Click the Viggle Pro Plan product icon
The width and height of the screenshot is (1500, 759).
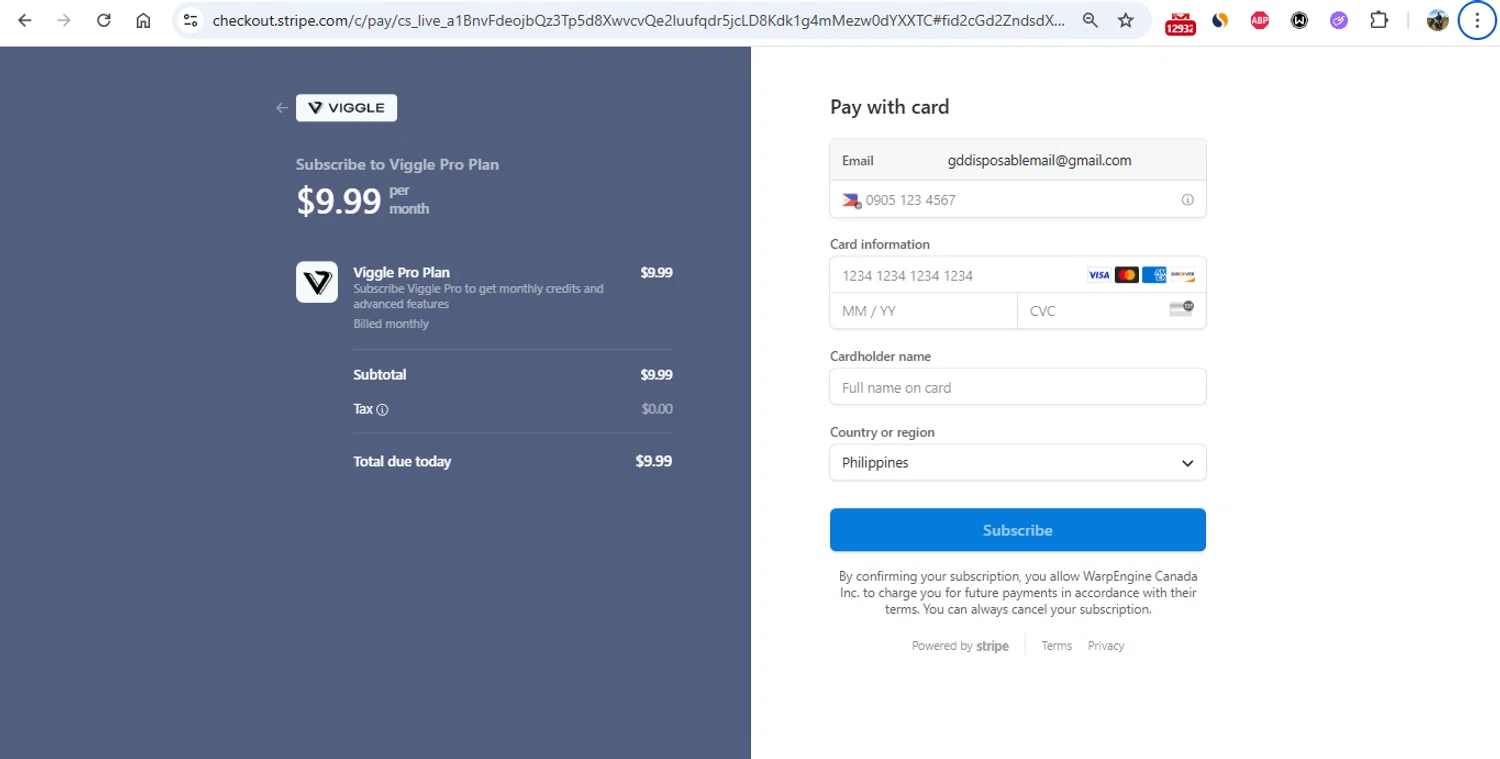click(317, 282)
